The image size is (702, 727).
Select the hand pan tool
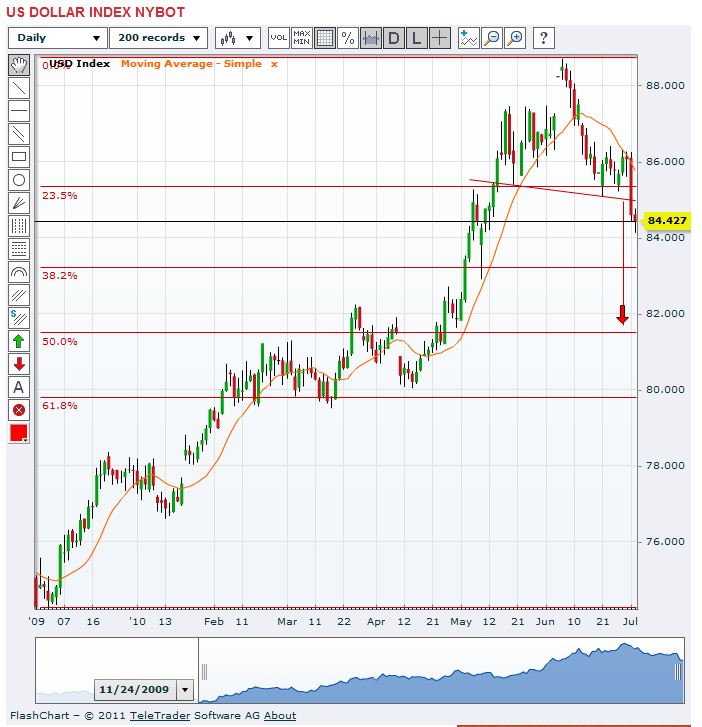tap(19, 65)
